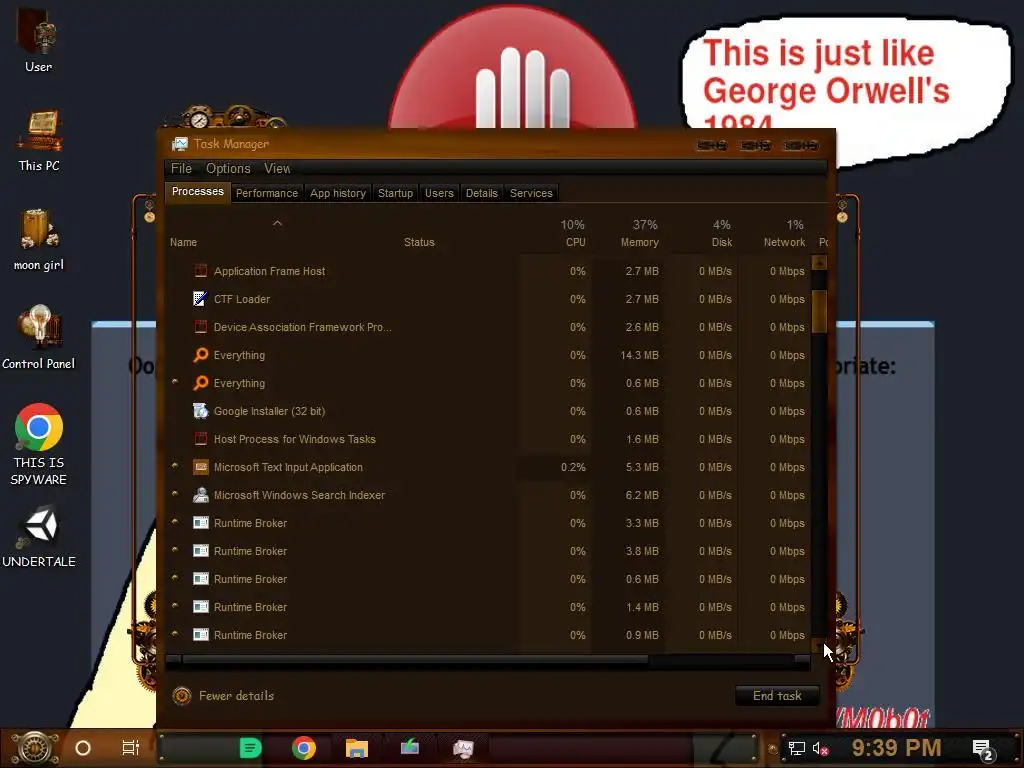Click the CTF Loader process icon
The width and height of the screenshot is (1024, 768).
[x=200, y=298]
